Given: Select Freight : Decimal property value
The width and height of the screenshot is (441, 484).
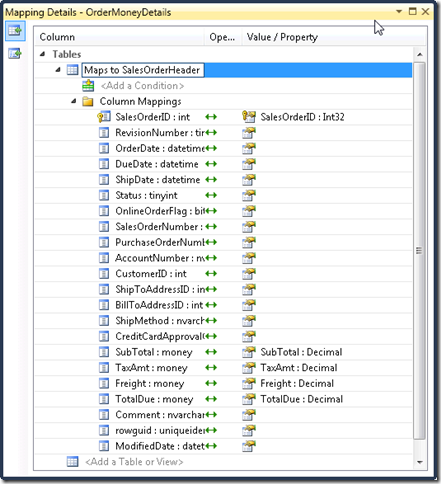Looking at the screenshot, I should pos(297,383).
